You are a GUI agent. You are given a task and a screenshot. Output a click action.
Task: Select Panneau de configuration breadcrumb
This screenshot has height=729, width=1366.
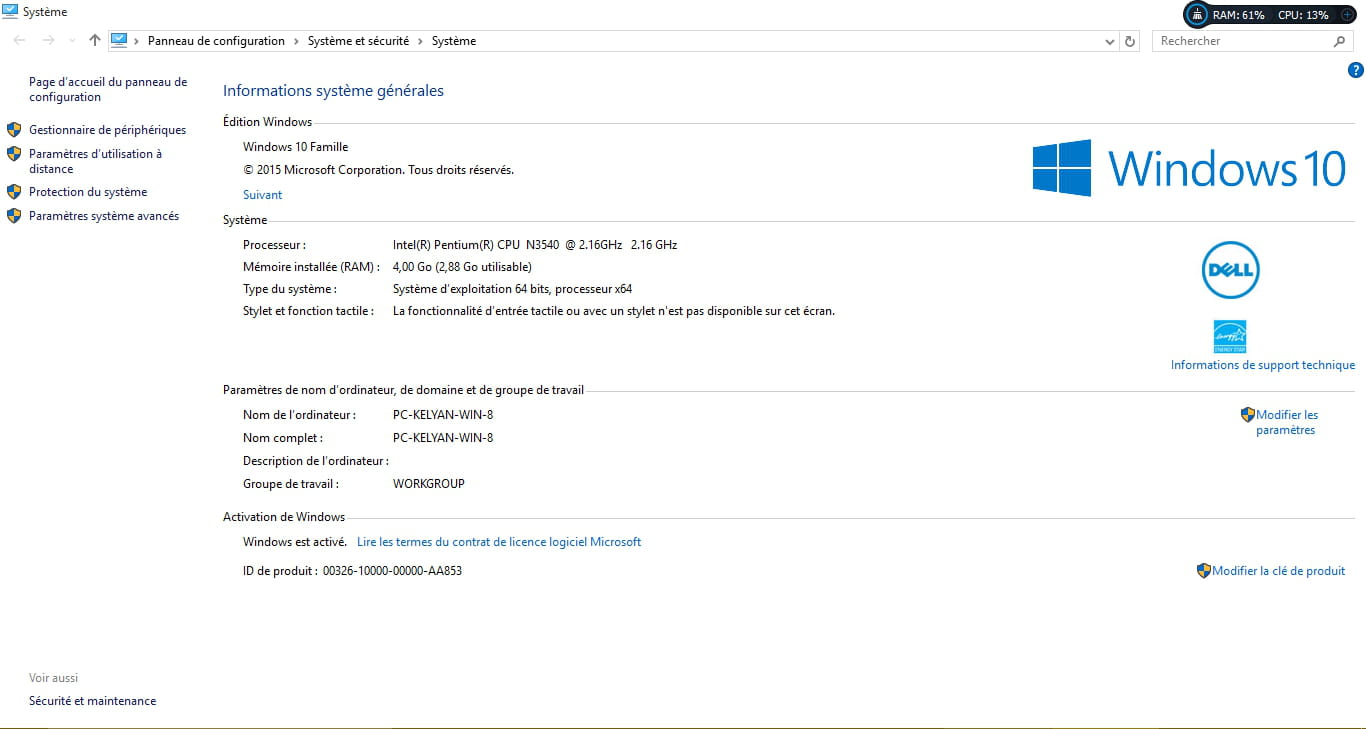tap(216, 41)
